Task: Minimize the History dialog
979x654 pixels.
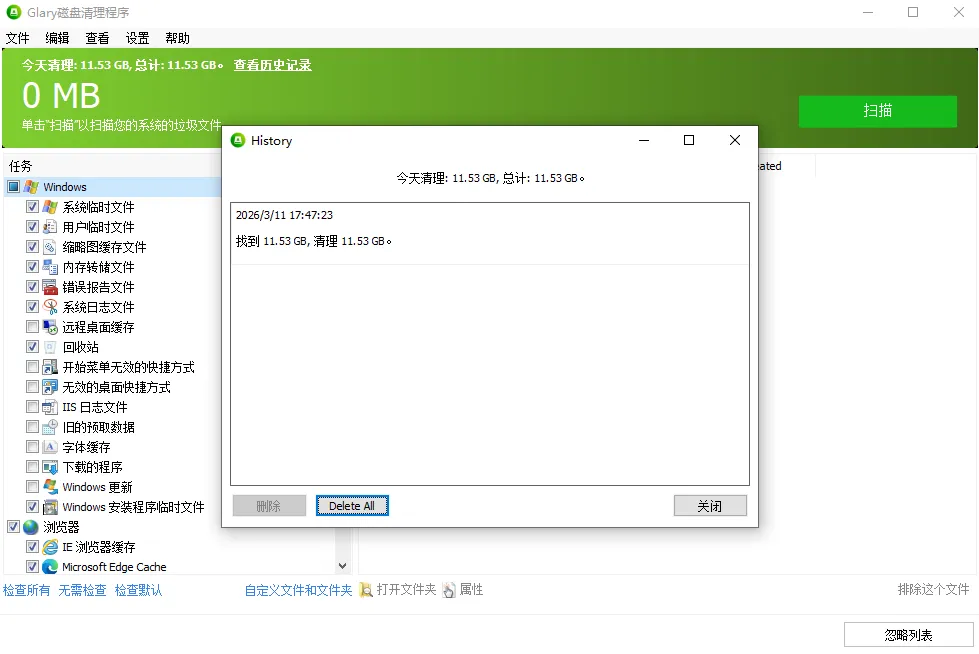Action: click(x=644, y=140)
